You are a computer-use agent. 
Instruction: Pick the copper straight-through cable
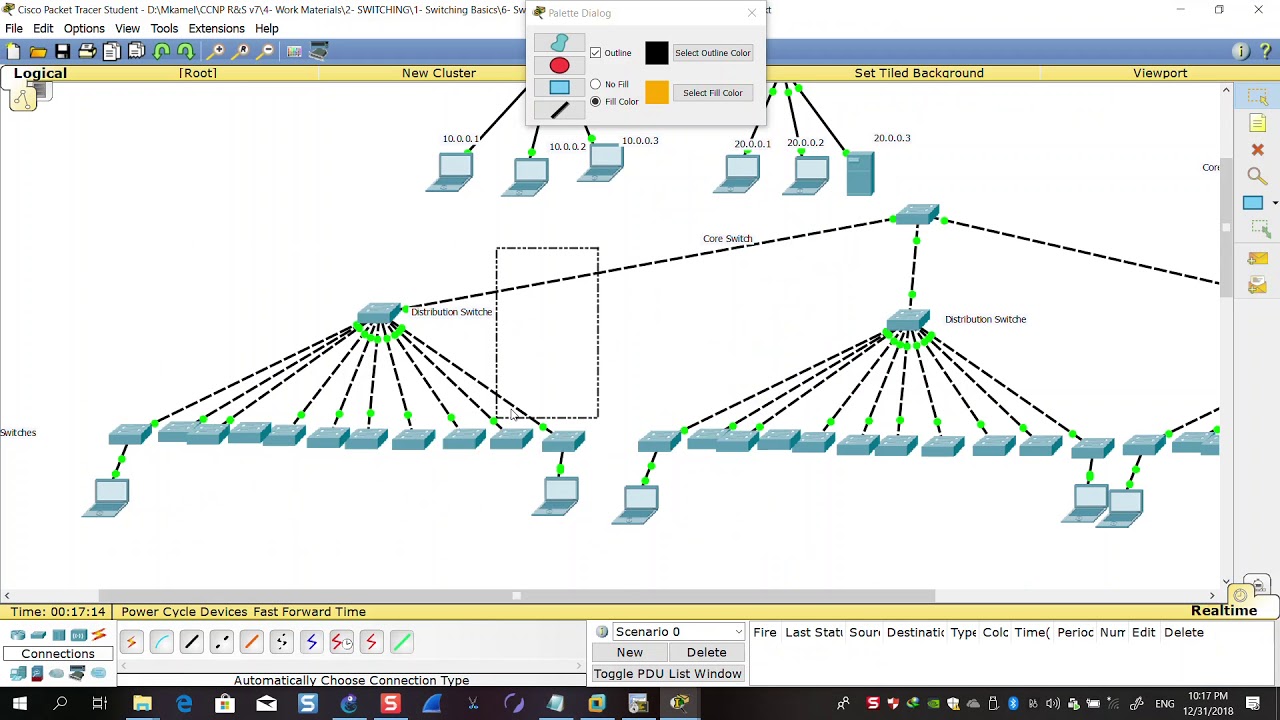191,642
